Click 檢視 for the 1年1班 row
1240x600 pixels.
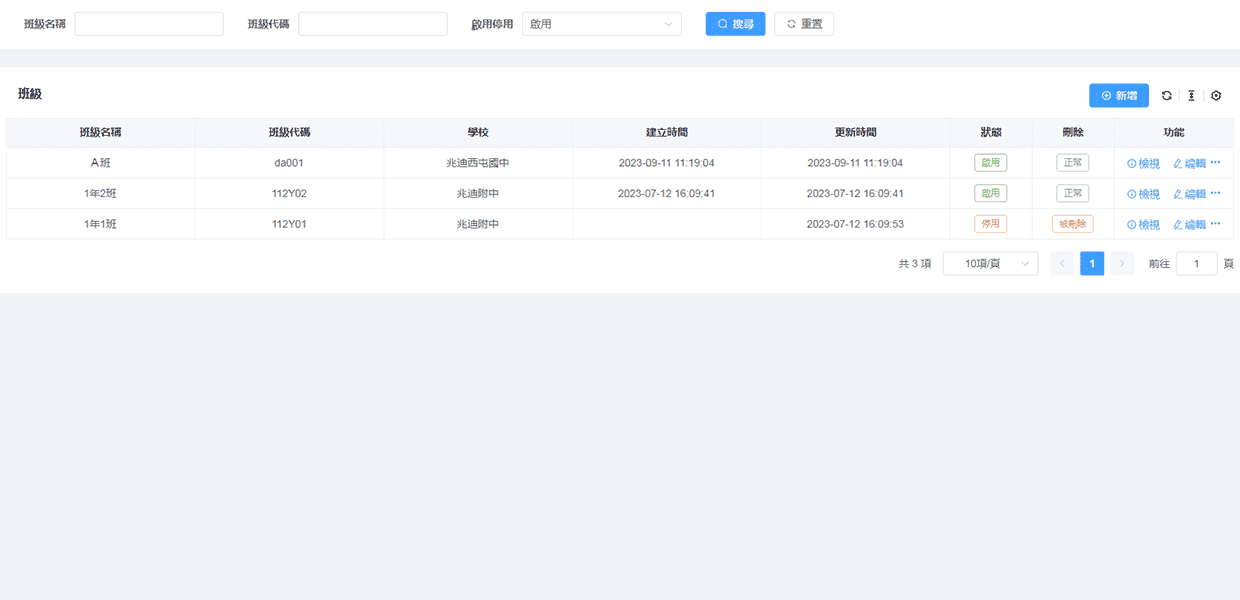(x=1143, y=225)
